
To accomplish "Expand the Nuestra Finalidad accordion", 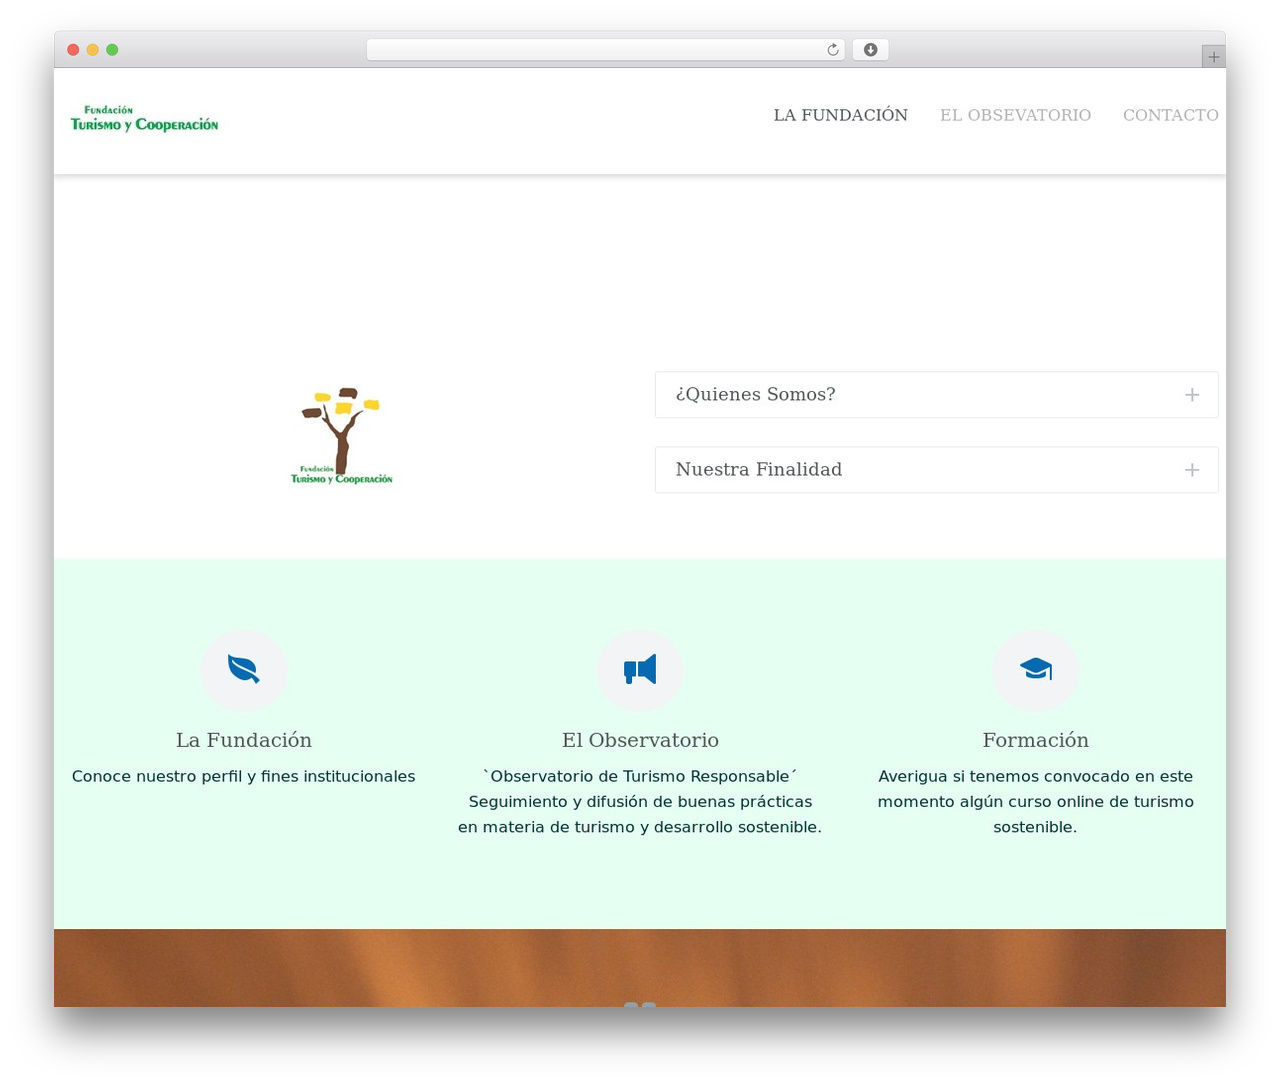I will [936, 470].
